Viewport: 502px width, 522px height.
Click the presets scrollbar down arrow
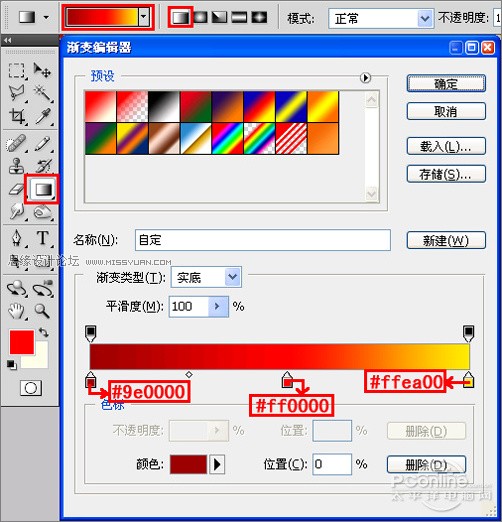371,194
